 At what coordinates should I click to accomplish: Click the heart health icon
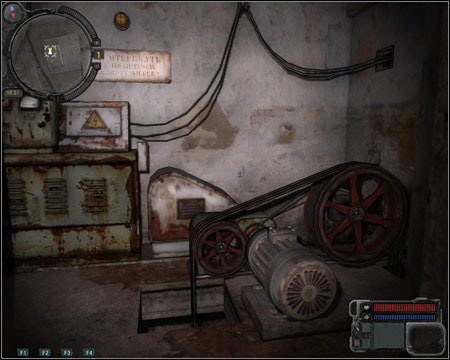click(366, 307)
